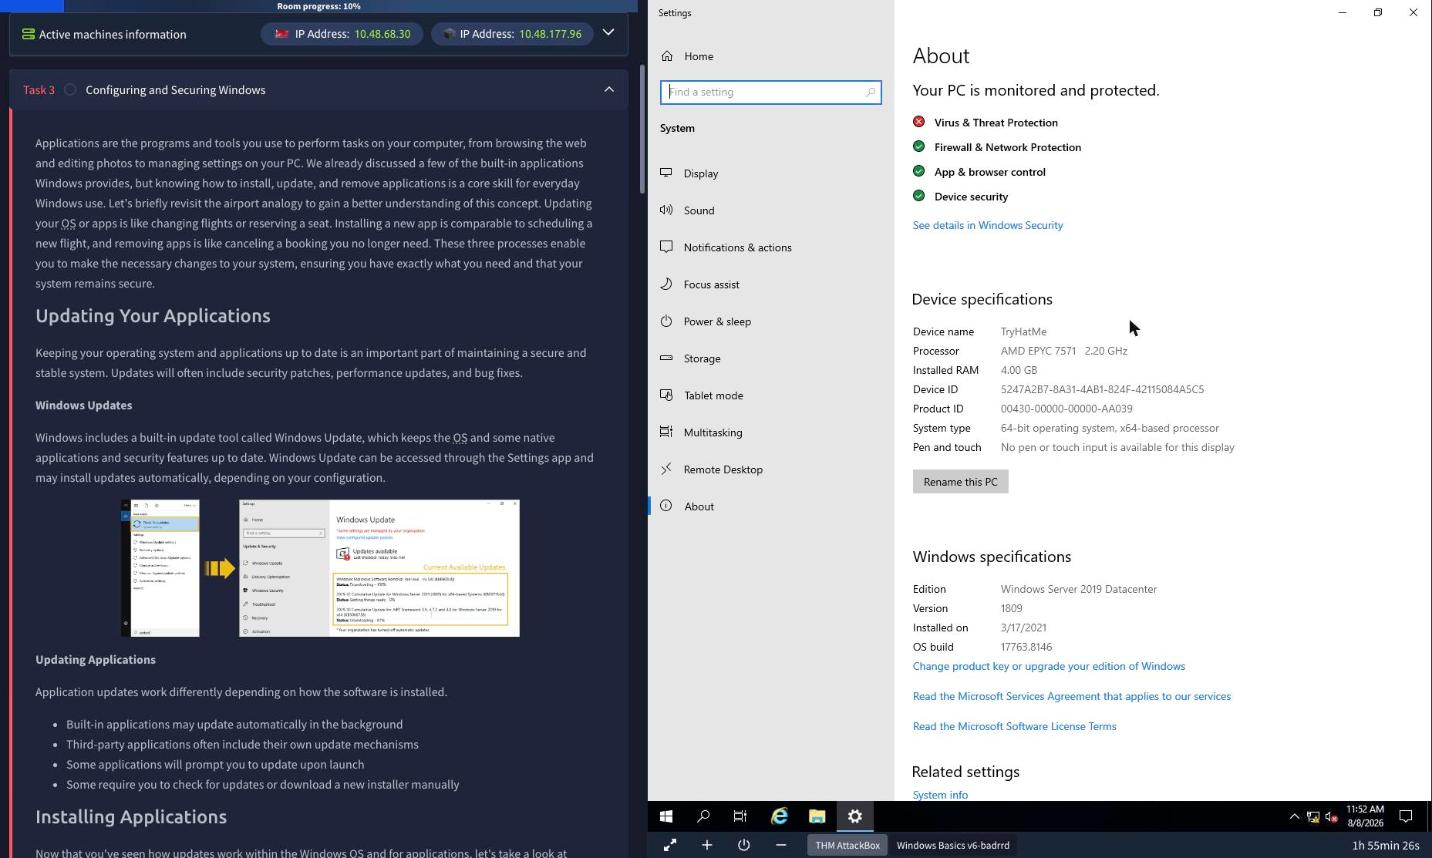Screen dimensions: 1432x858
Task: Select Settings gear icon in taskbar
Action: [855, 816]
